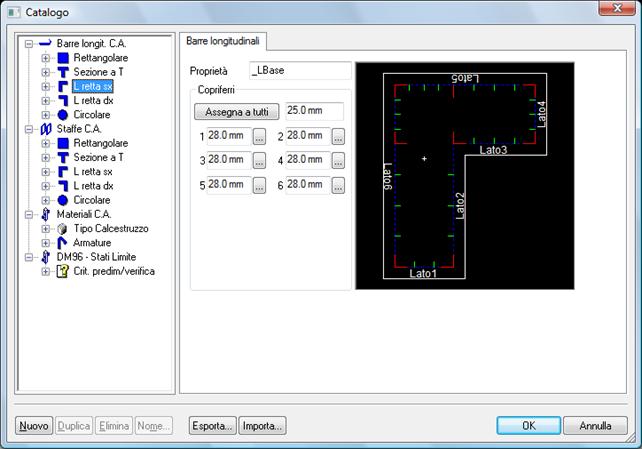
Task: Select the highlighted L retta sx tree item
Action: pyautogui.click(x=93, y=87)
